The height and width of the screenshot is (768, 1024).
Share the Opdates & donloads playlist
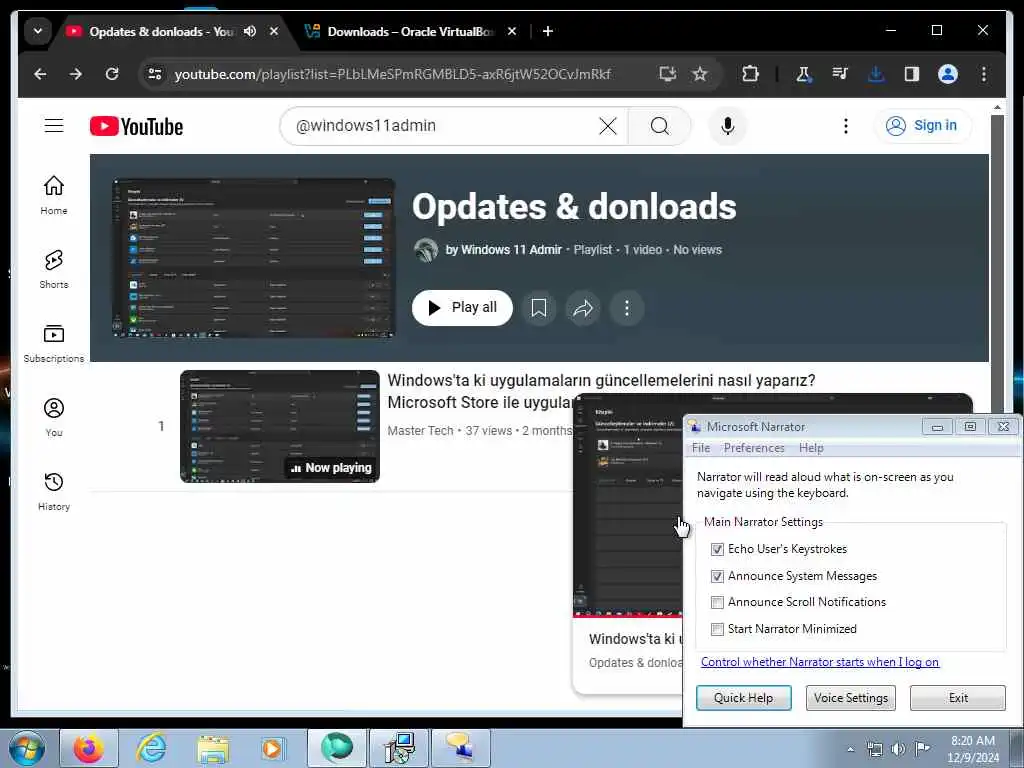pyautogui.click(x=583, y=308)
